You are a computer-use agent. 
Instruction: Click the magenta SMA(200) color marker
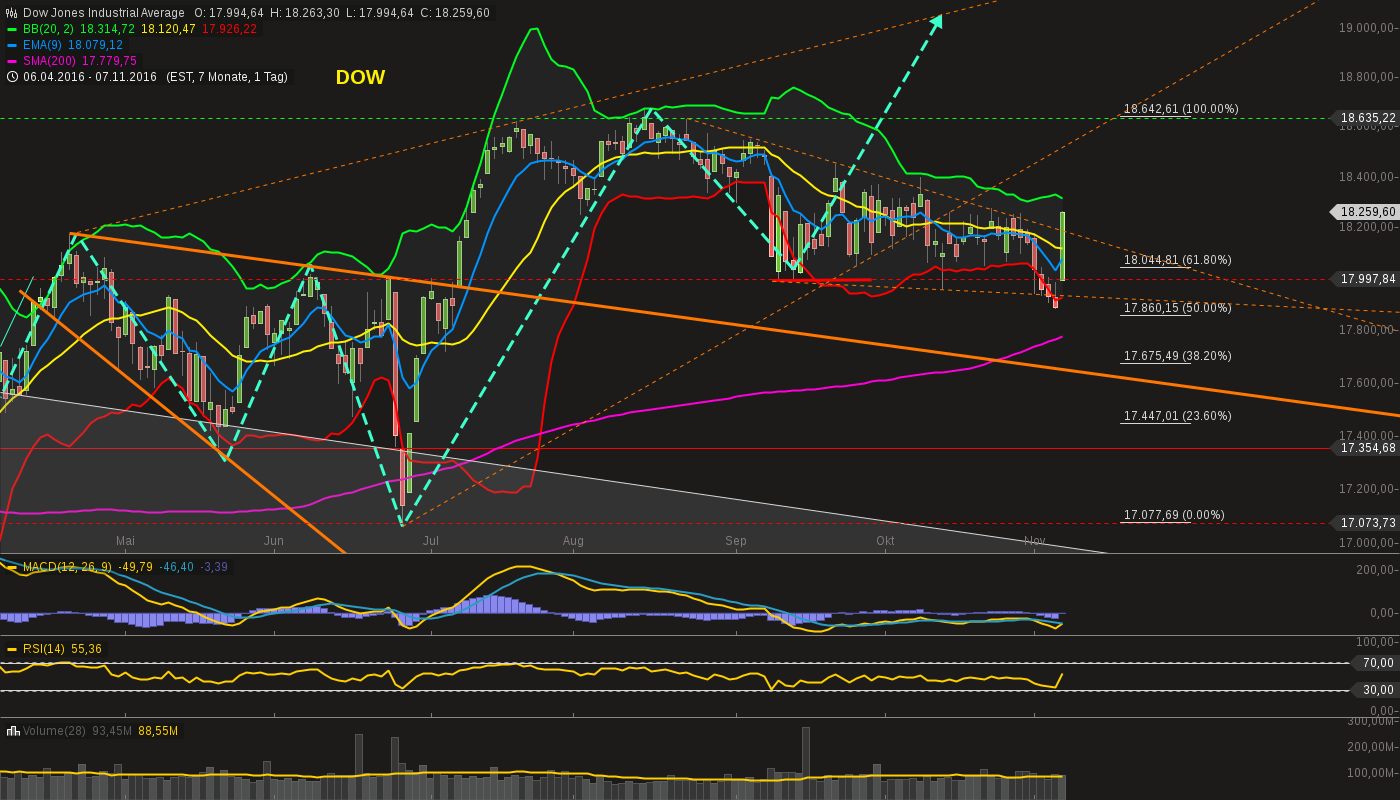click(12, 61)
